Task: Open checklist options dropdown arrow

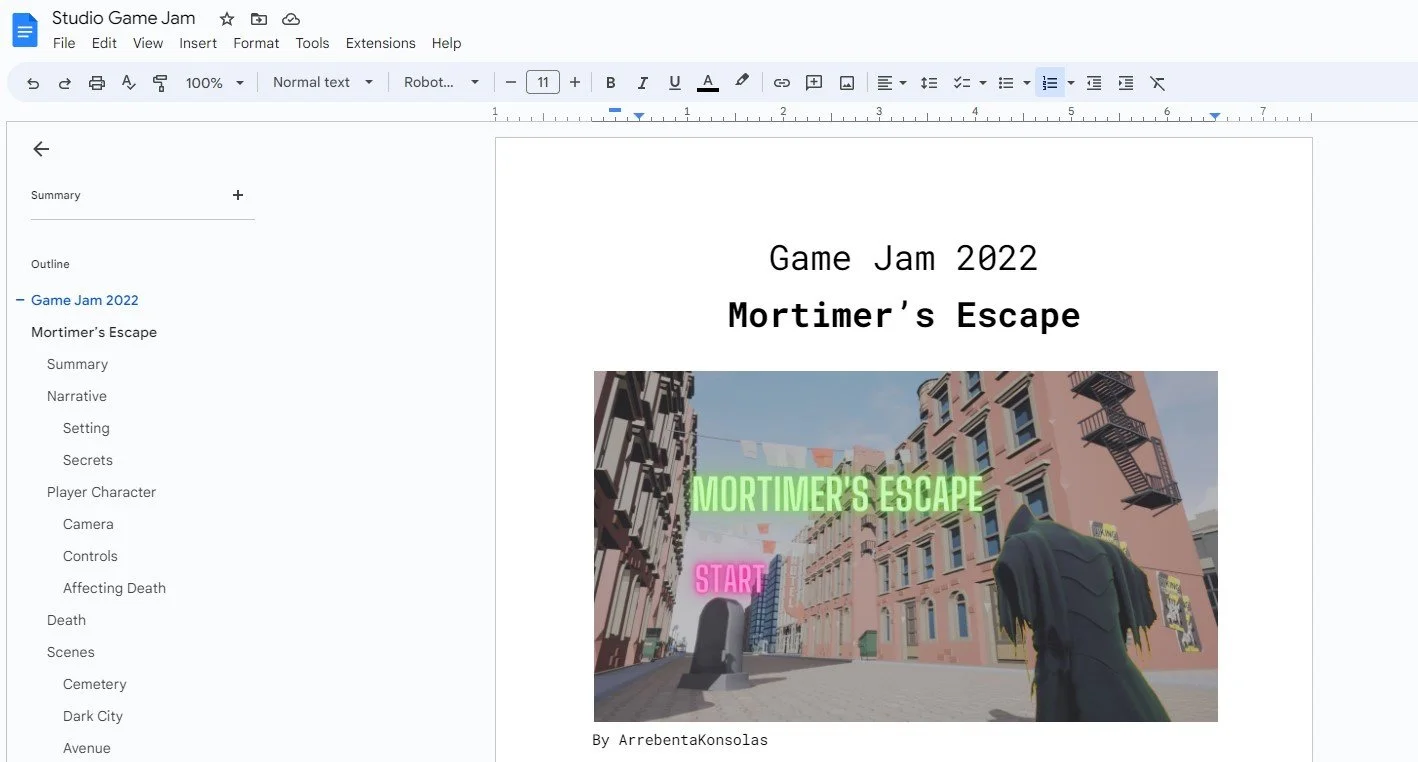Action: tap(983, 83)
